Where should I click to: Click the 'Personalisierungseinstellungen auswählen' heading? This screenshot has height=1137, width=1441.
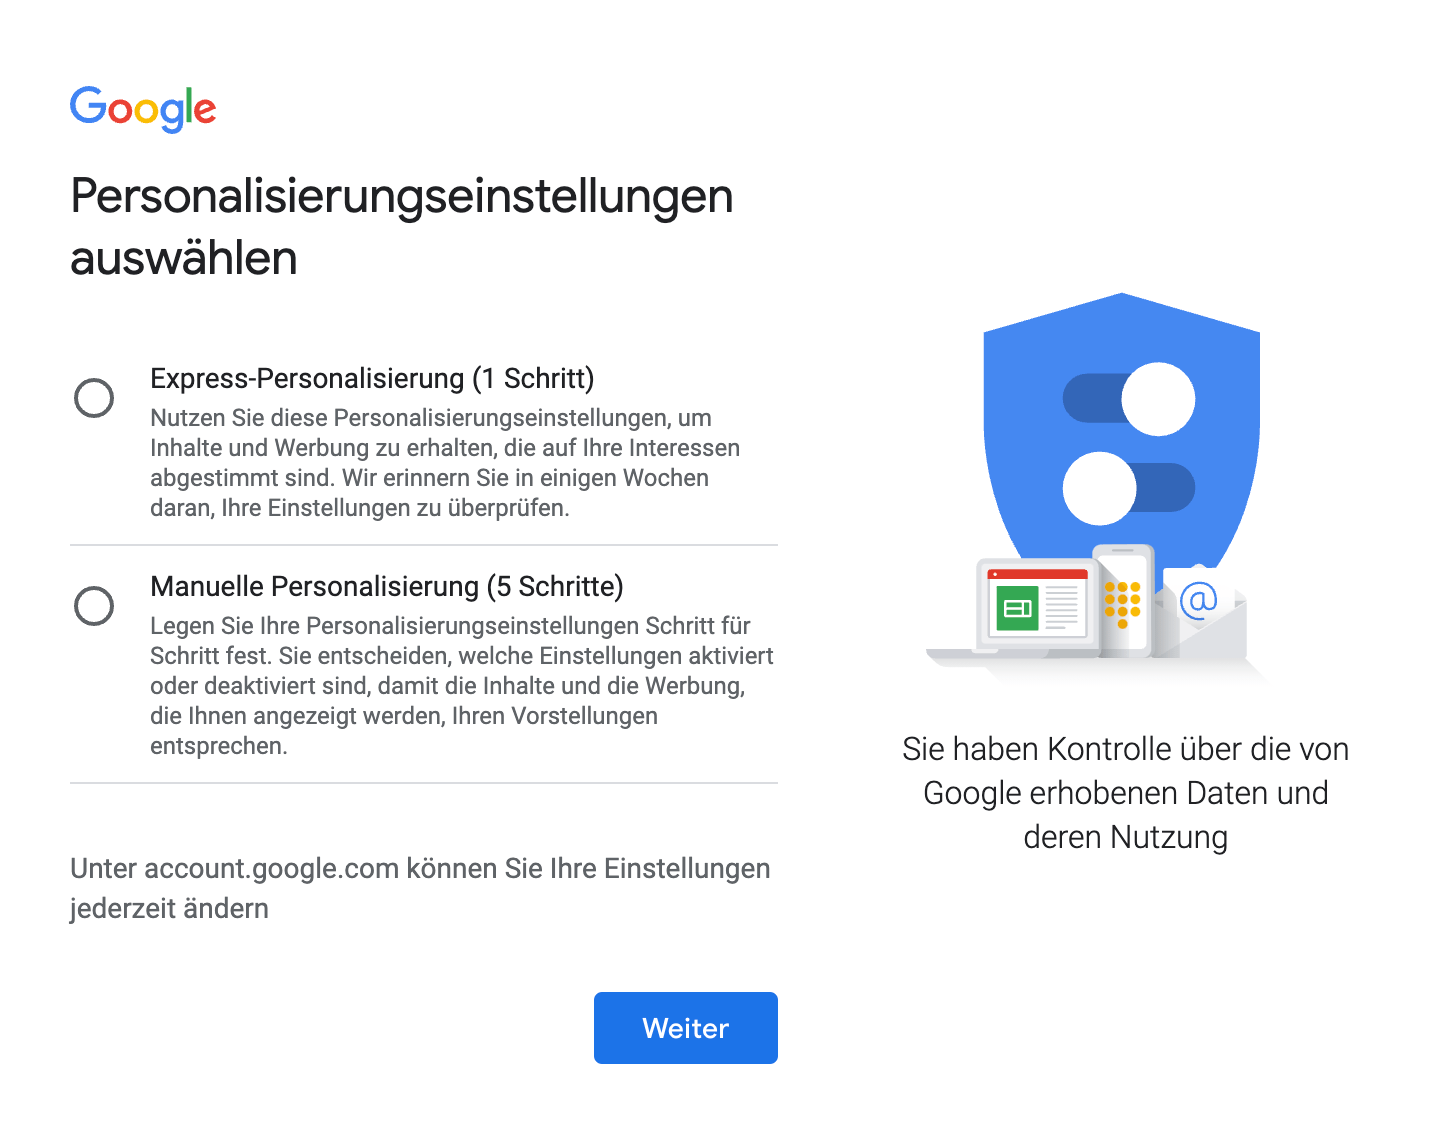coord(402,227)
